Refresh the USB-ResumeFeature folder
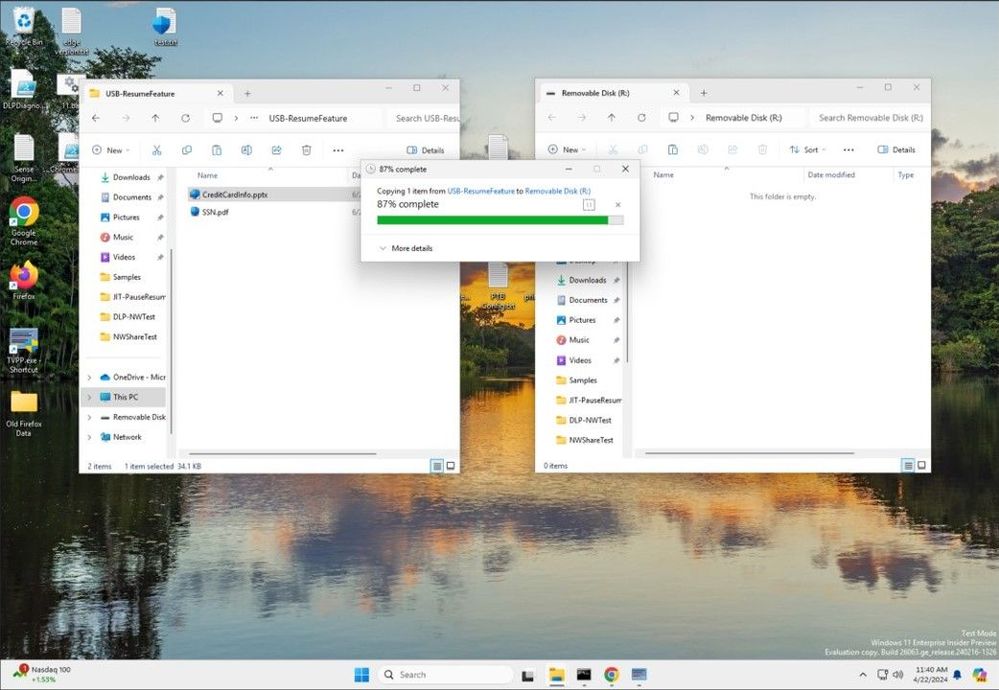Viewport: 999px width, 690px height. tap(185, 118)
